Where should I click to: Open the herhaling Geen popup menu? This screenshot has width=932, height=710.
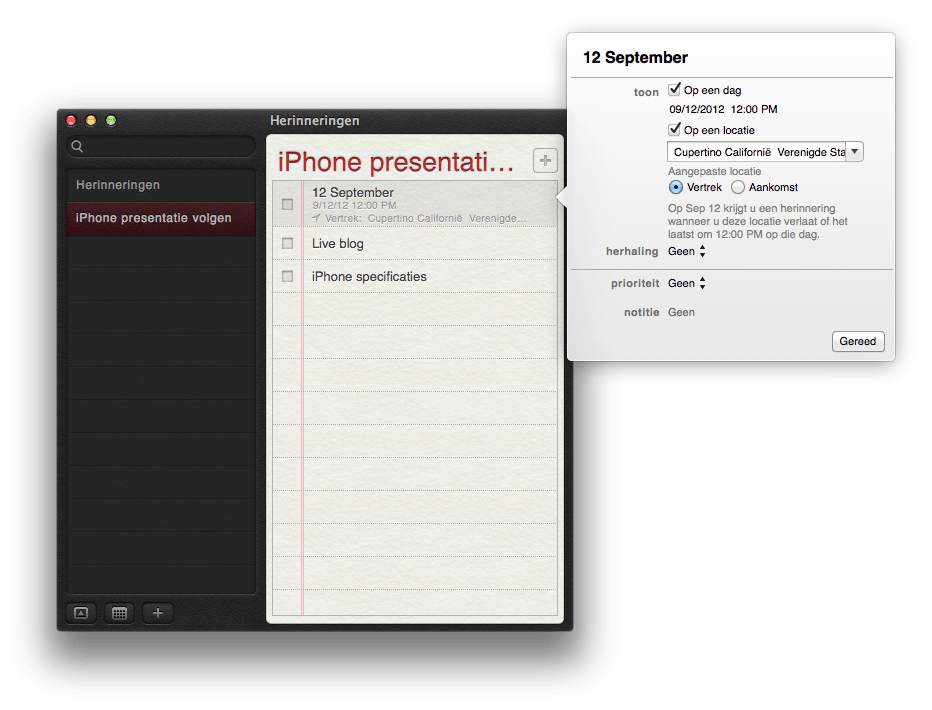(687, 252)
